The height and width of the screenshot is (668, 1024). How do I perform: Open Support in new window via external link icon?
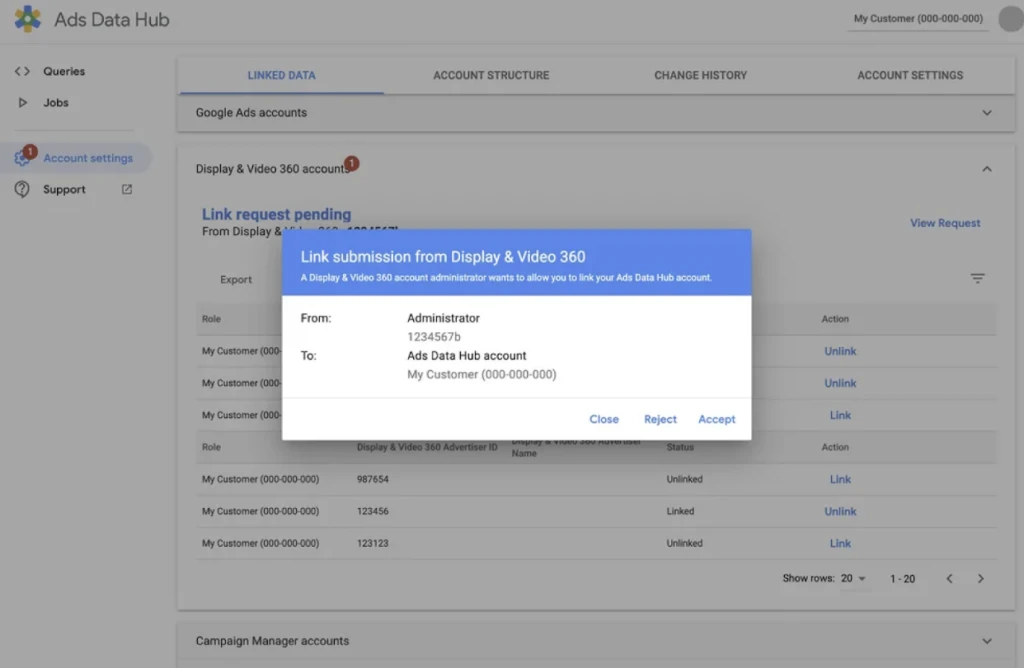point(126,189)
